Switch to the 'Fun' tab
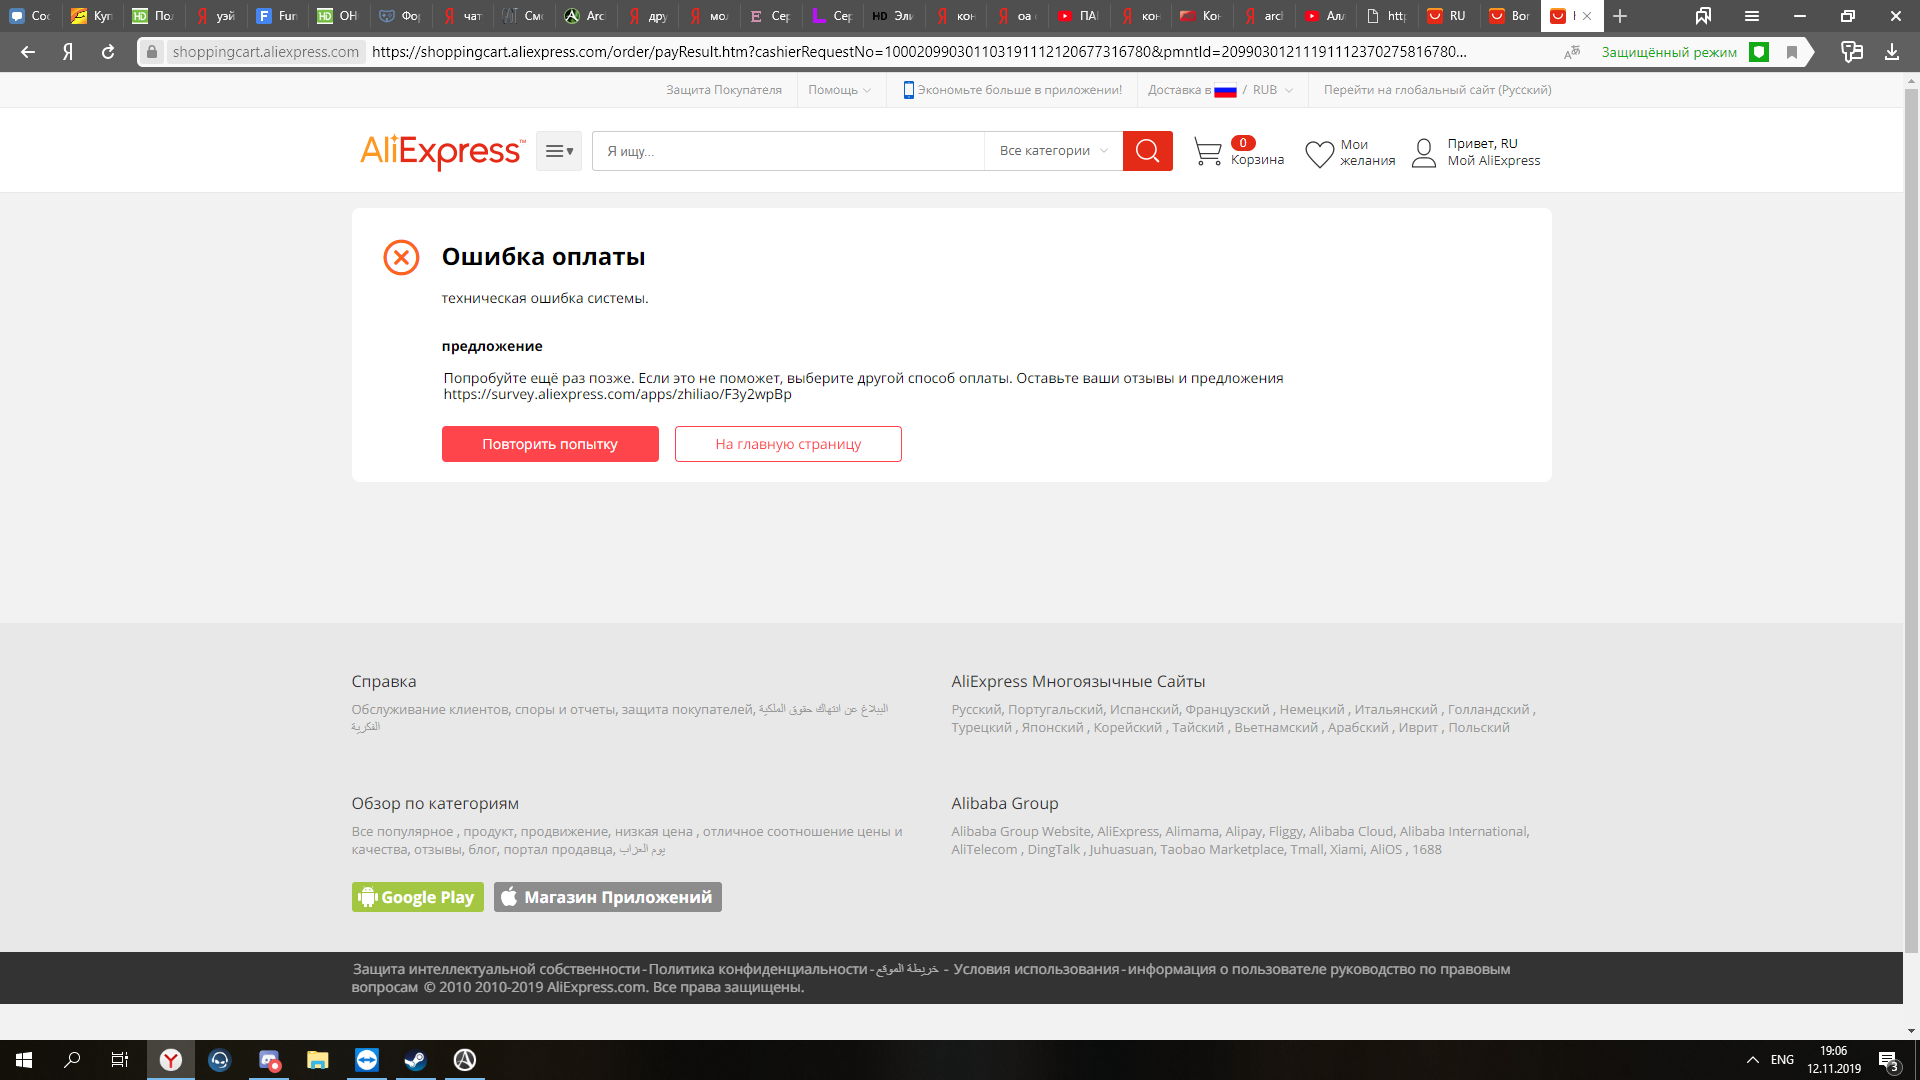 point(278,16)
